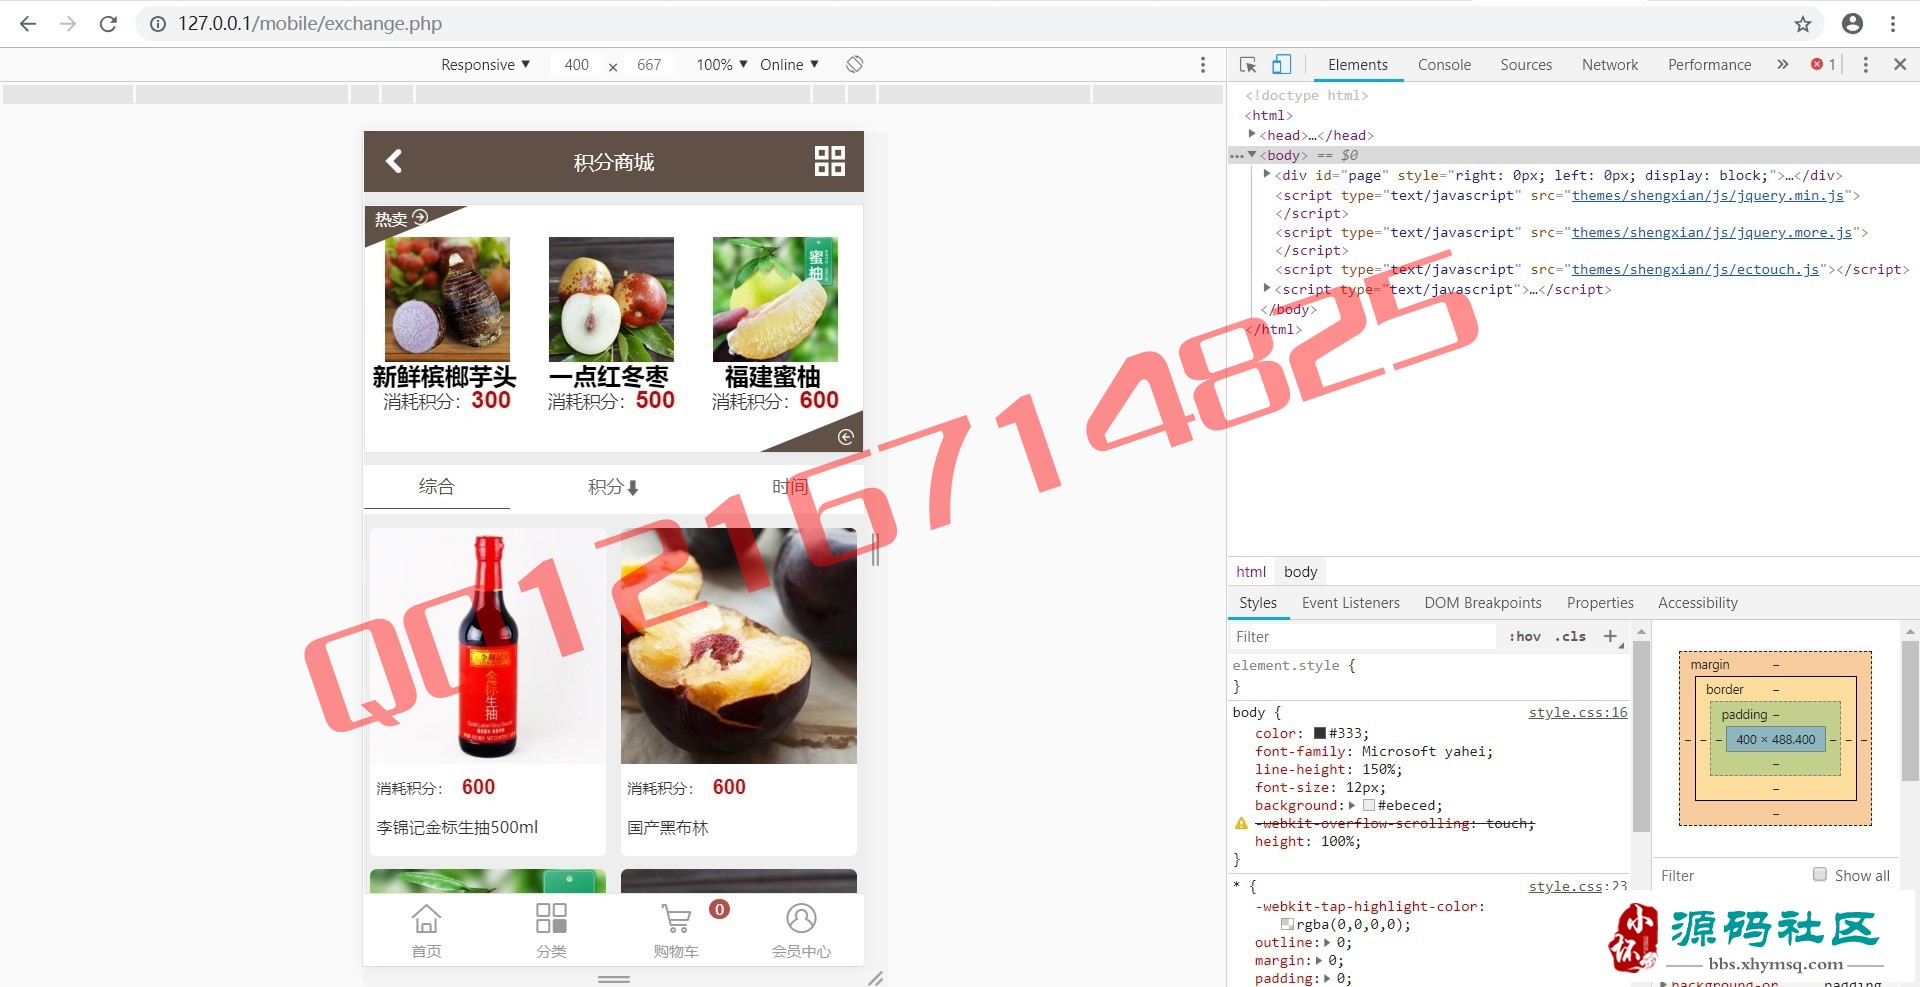Viewport: 1920px width, 987px height.
Task: Activate the inspect element picker
Action: coord(1248,65)
